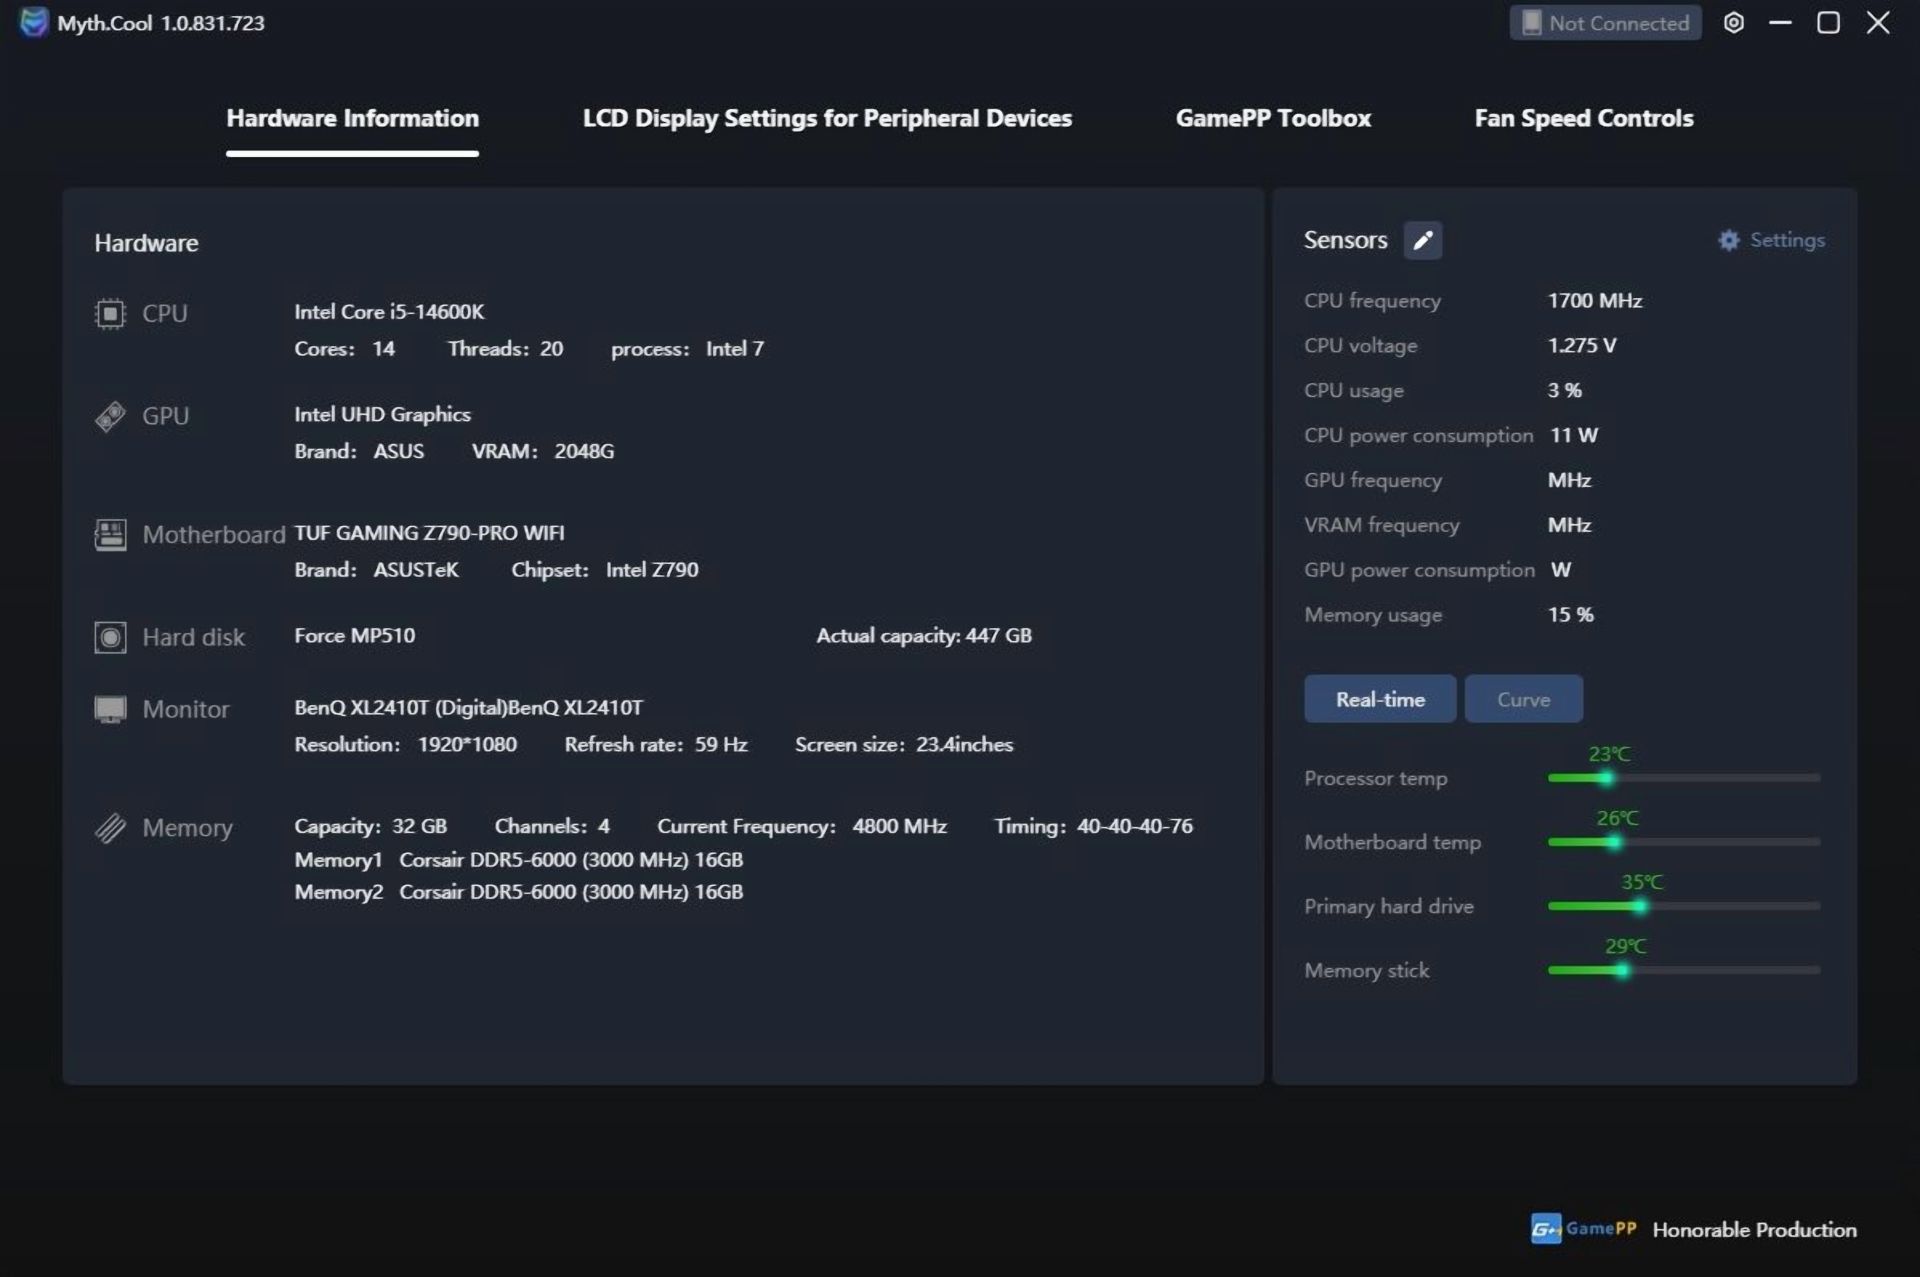Open the GamePP Toolbox tab
Viewport: 1920px width, 1277px height.
click(x=1273, y=118)
